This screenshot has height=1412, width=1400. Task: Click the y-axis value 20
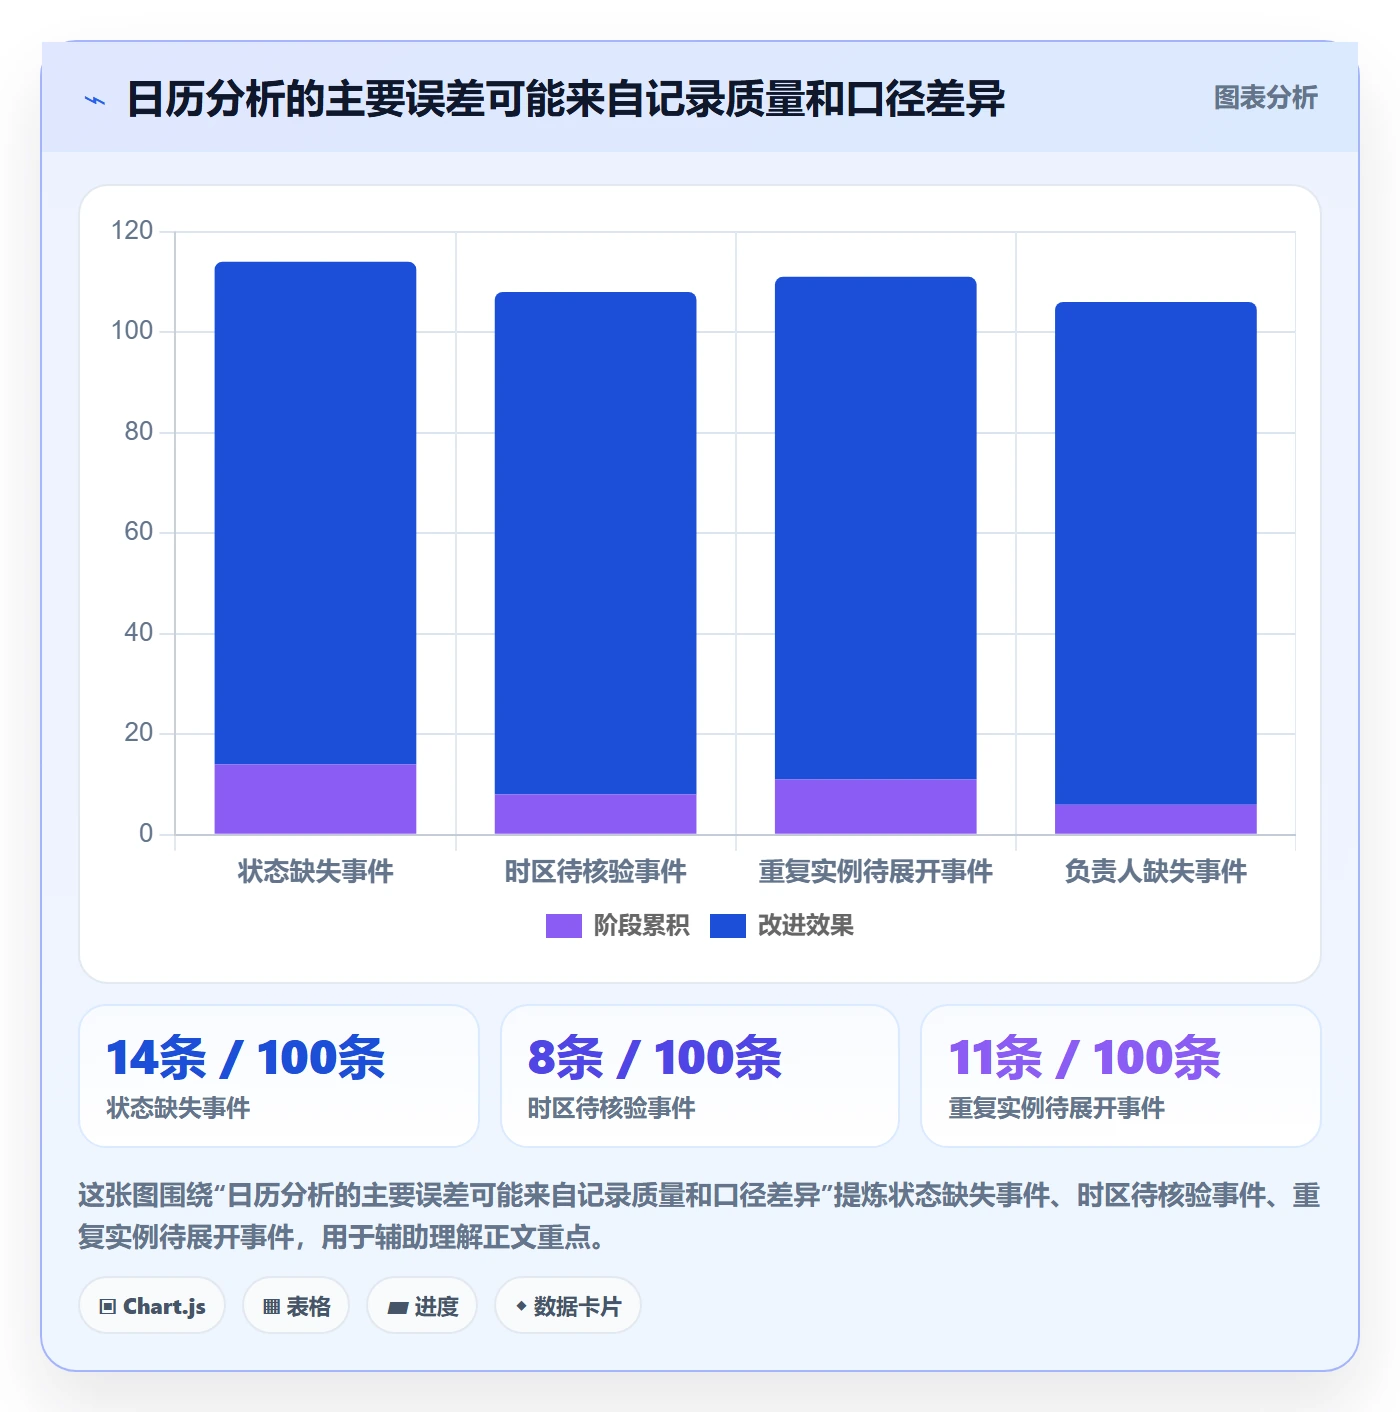tap(138, 733)
